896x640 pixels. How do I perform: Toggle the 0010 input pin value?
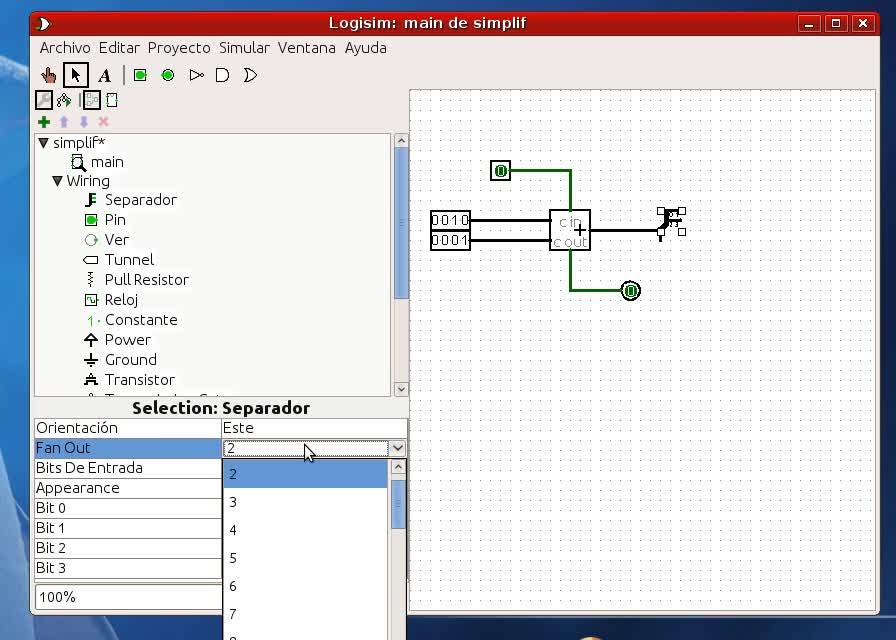[x=450, y=220]
